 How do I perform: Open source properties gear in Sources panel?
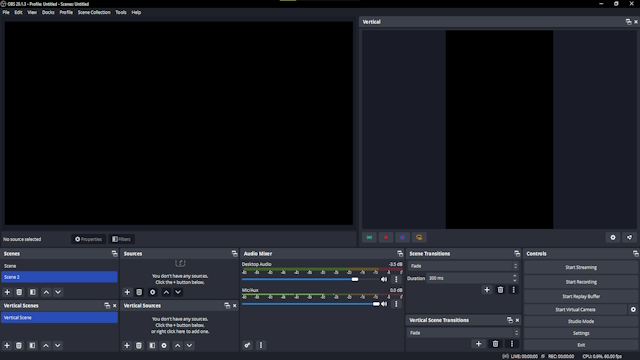153,292
